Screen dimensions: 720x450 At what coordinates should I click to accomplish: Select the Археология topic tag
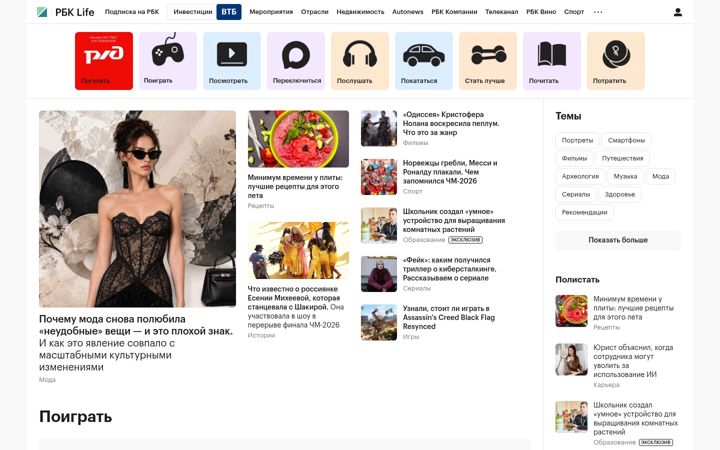pyautogui.click(x=580, y=176)
